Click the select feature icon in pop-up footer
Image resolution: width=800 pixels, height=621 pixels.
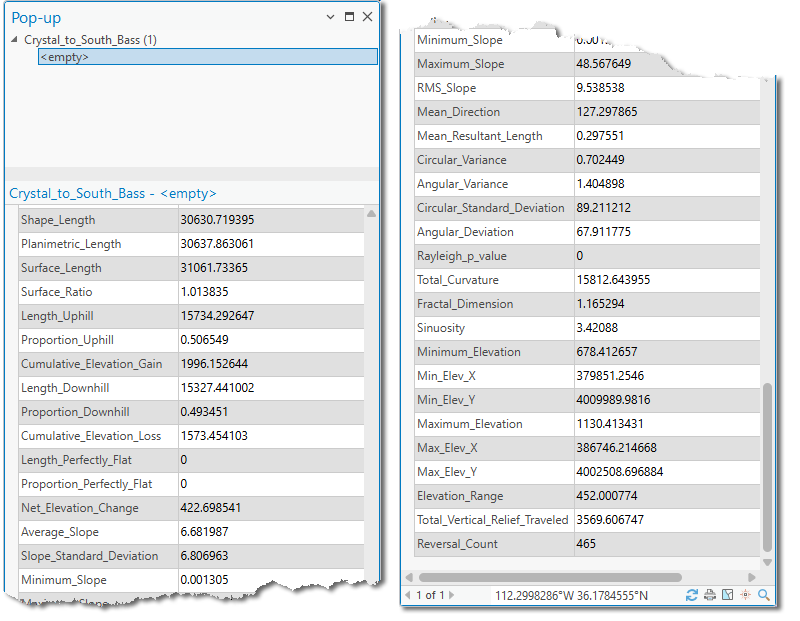[x=728, y=595]
